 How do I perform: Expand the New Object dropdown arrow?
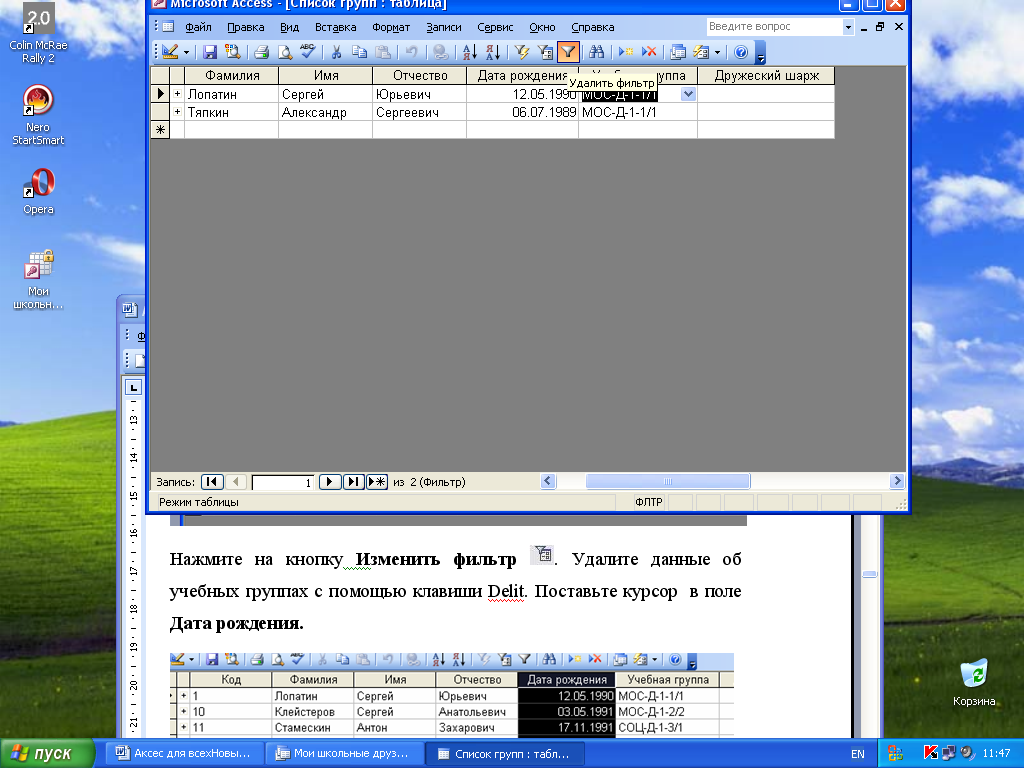tap(717, 52)
